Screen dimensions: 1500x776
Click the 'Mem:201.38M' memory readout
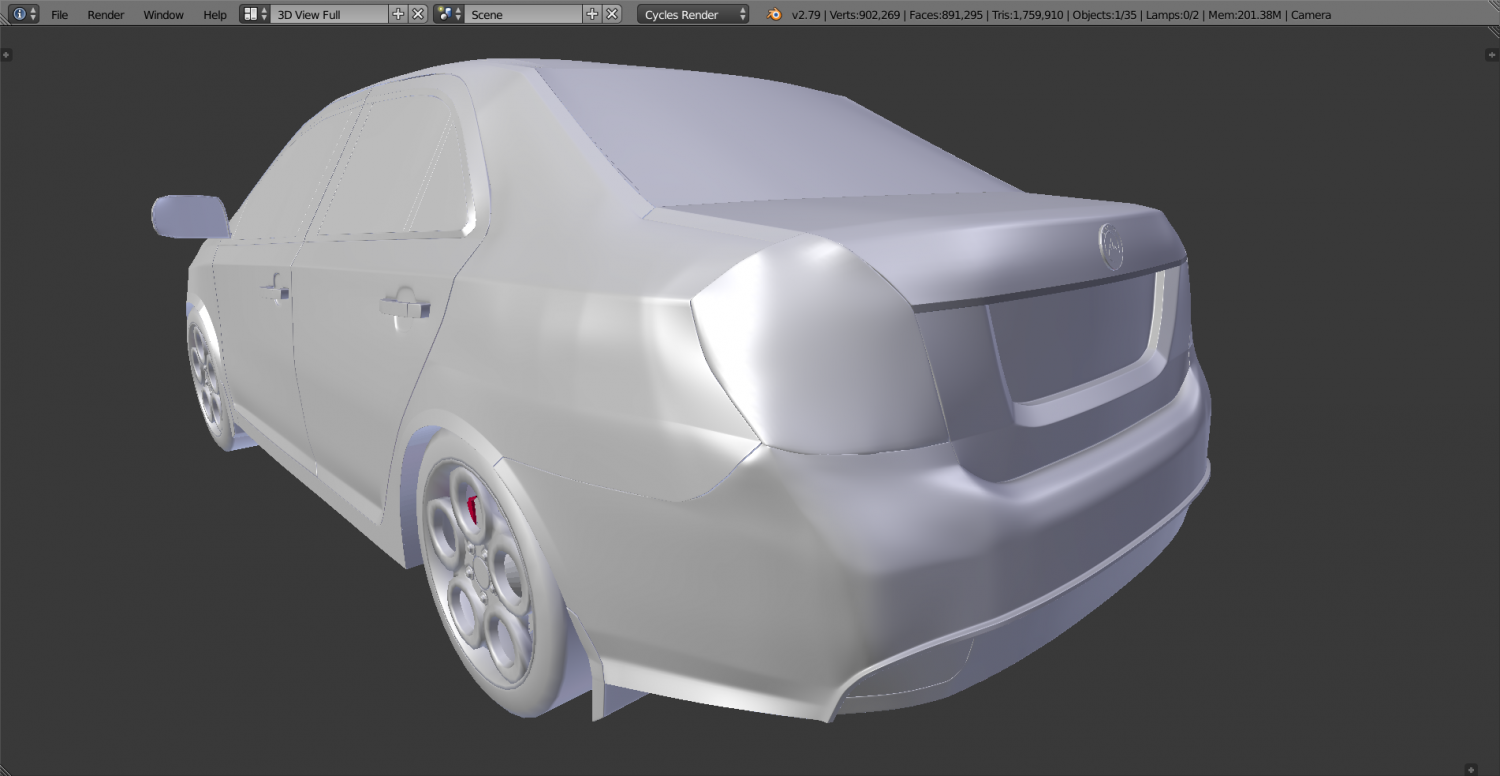click(x=1245, y=15)
